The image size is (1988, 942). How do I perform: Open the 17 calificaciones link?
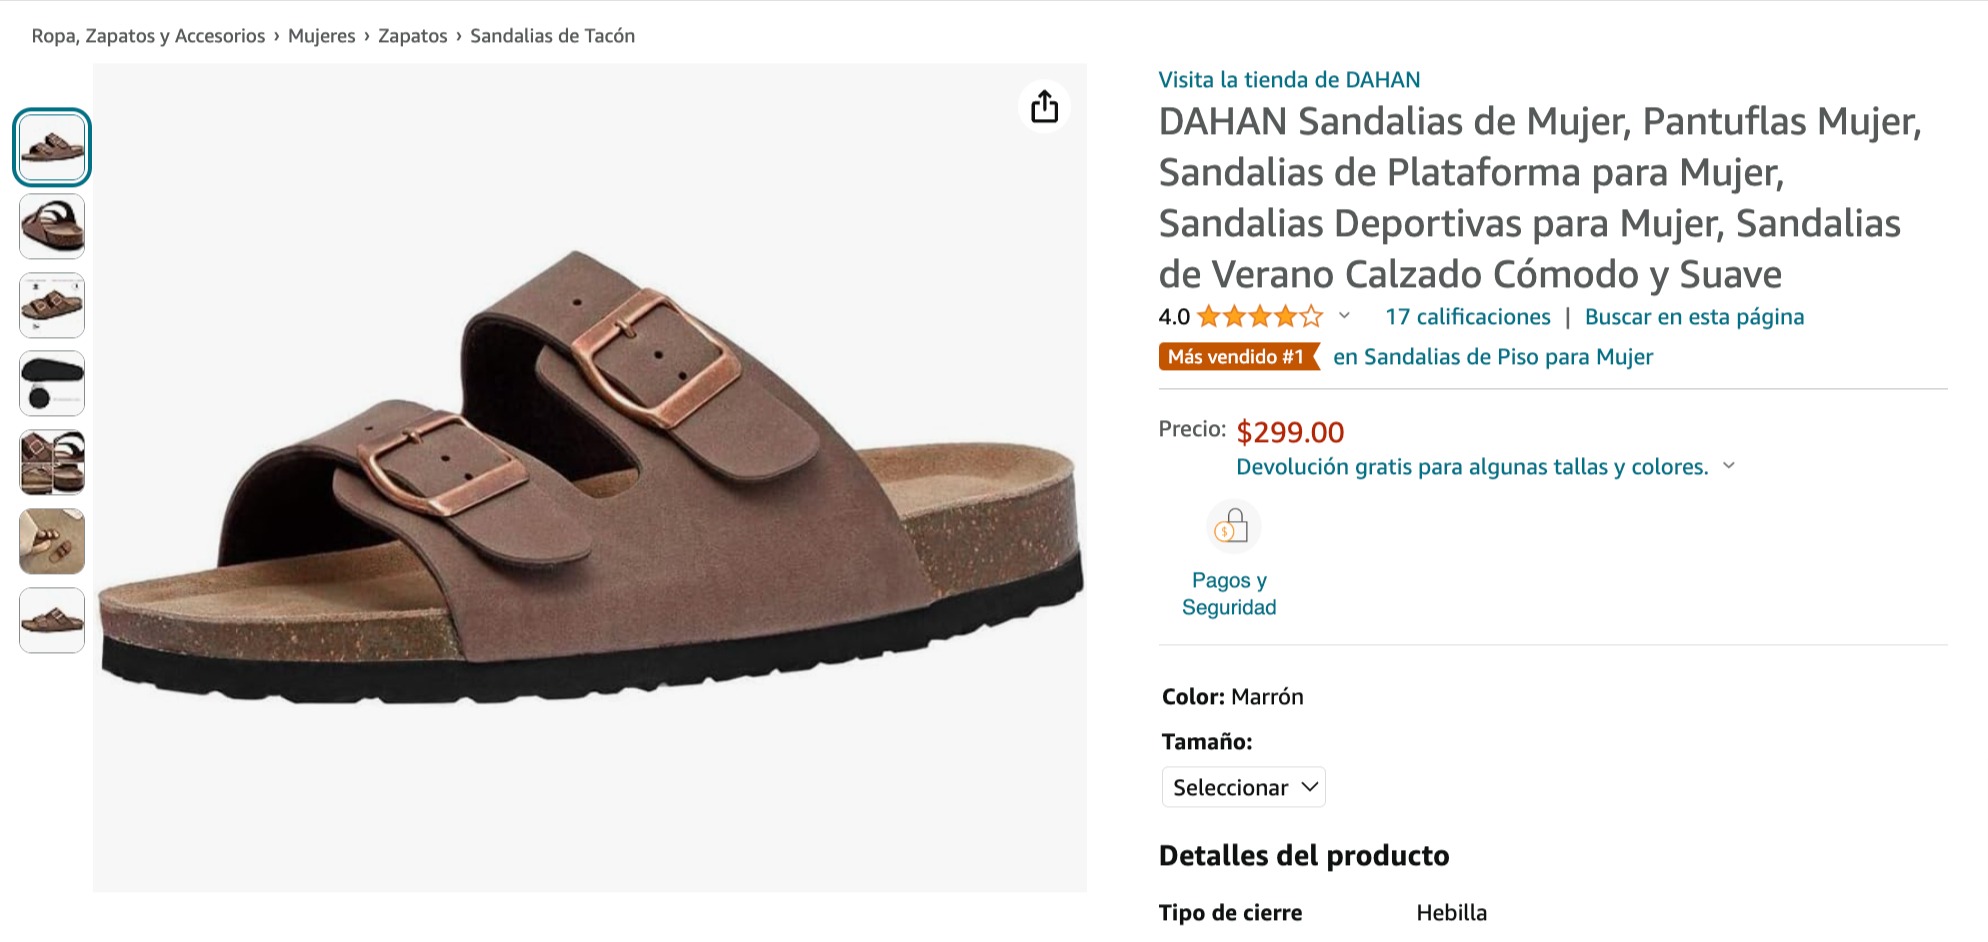pos(1467,317)
